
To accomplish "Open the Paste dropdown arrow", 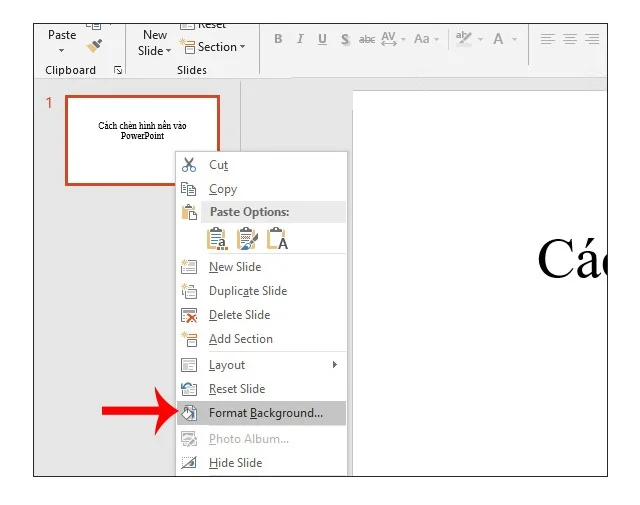I will click(x=61, y=51).
